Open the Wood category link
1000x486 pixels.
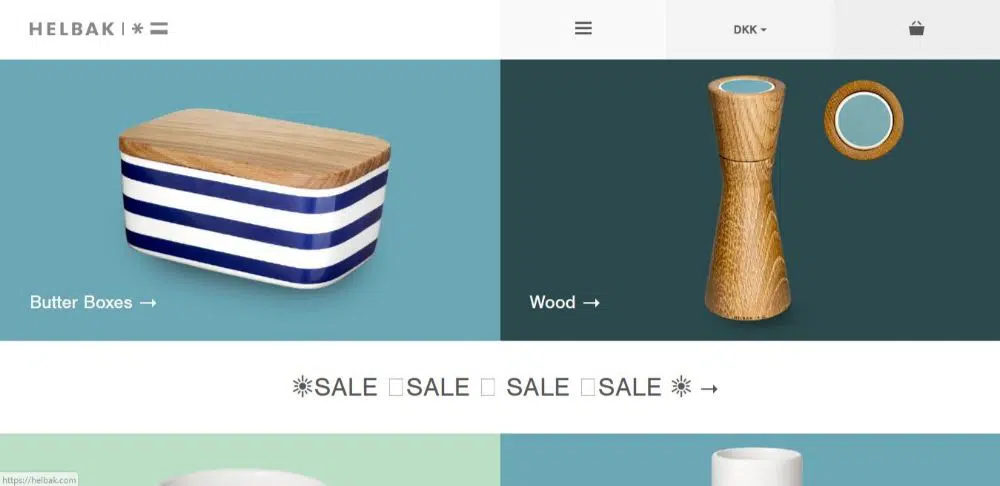pyautogui.click(x=564, y=302)
